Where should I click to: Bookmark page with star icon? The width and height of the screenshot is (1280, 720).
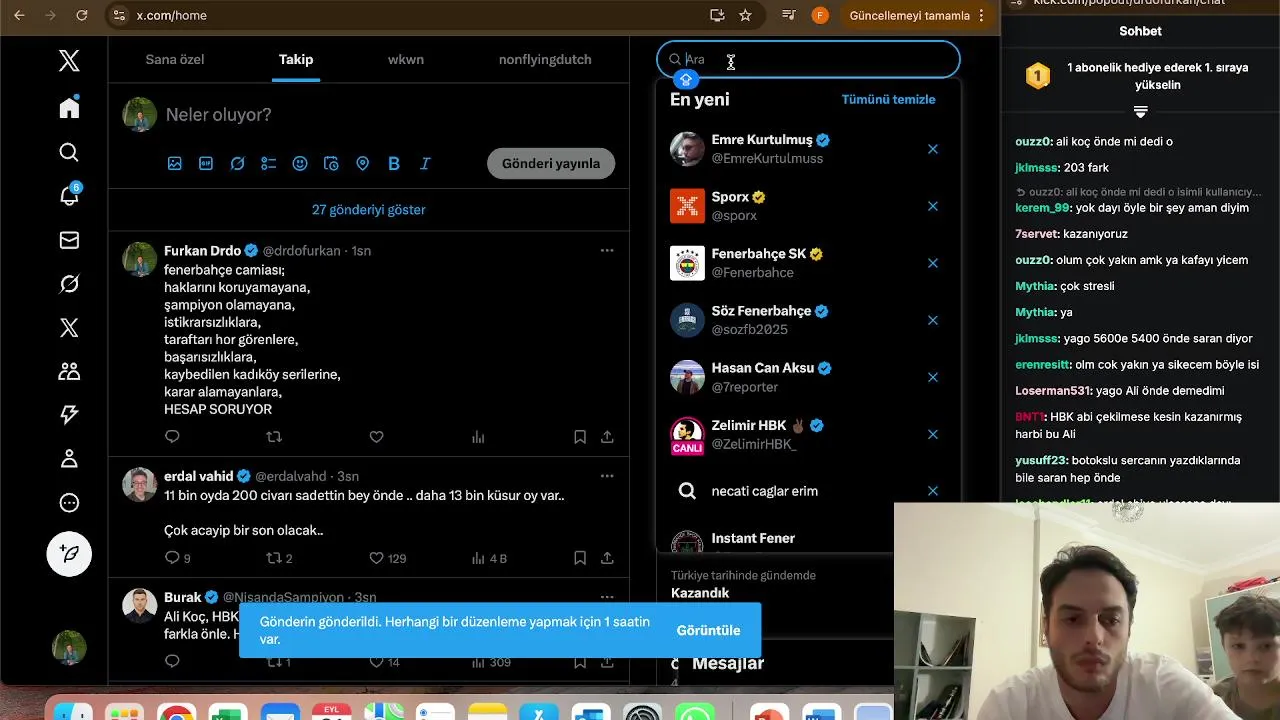tap(745, 15)
